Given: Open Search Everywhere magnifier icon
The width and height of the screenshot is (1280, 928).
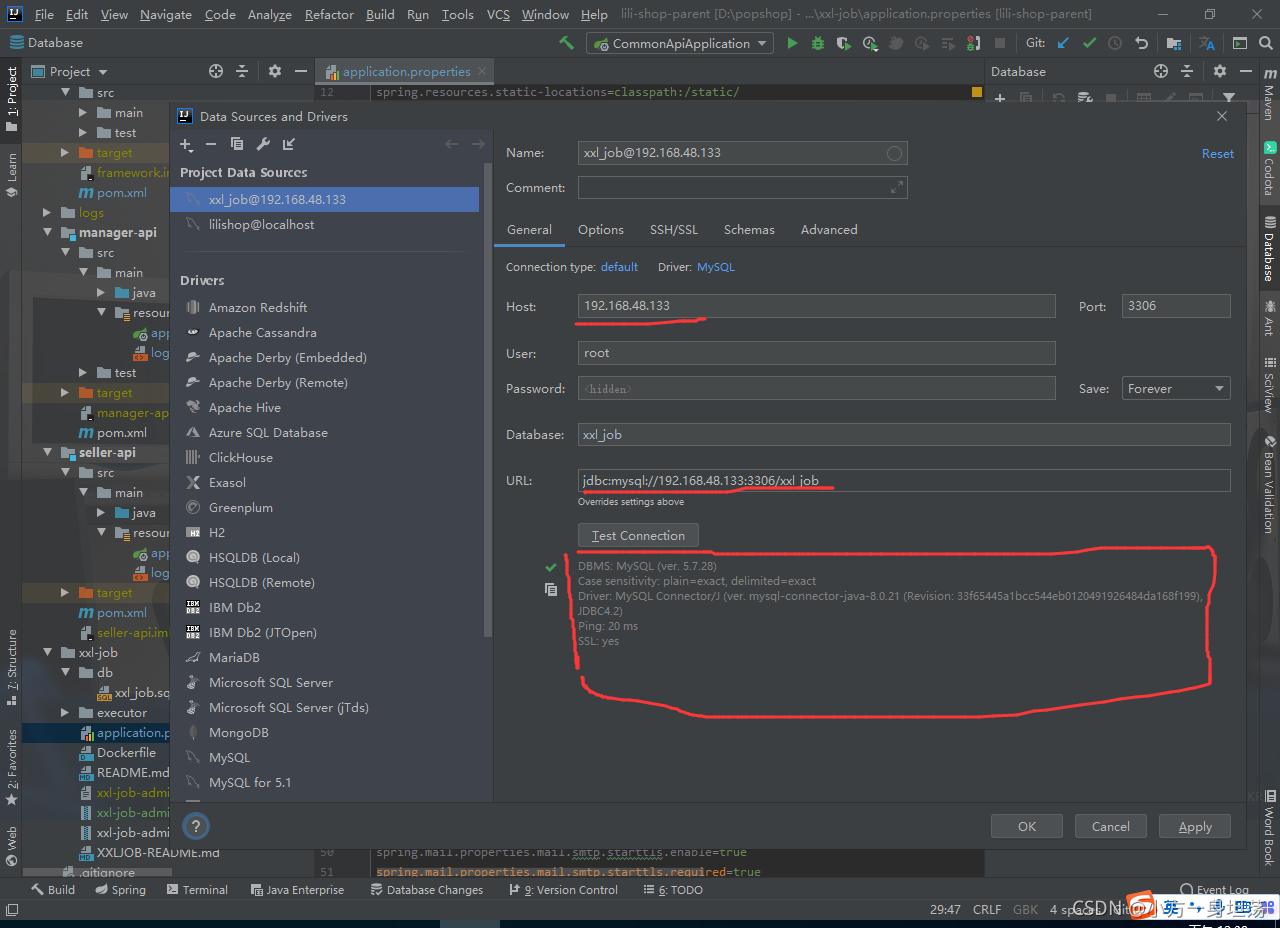Looking at the screenshot, I should click(x=1265, y=43).
